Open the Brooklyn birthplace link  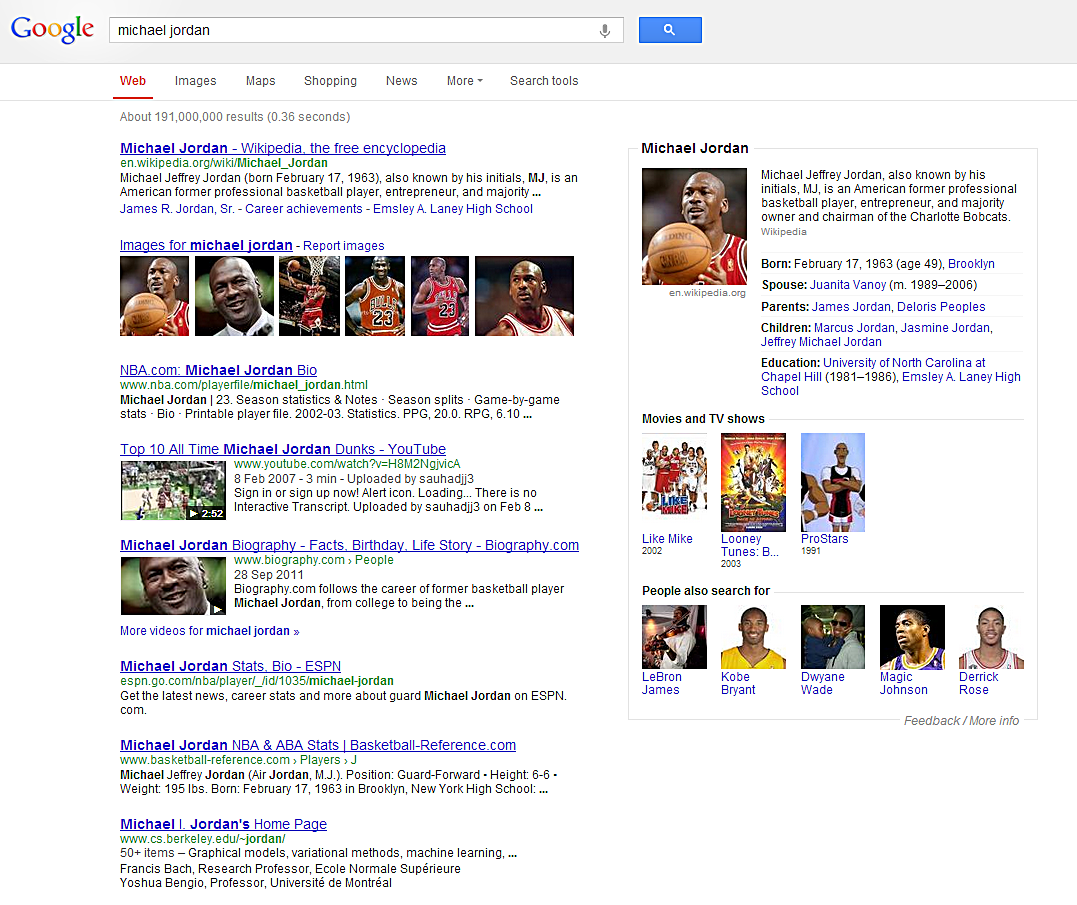pyautogui.click(x=971, y=264)
